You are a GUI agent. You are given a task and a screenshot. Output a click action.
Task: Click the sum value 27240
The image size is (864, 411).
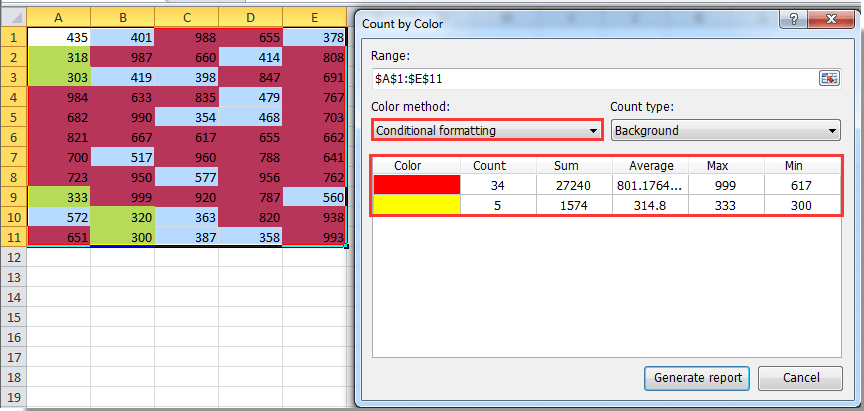pos(575,186)
